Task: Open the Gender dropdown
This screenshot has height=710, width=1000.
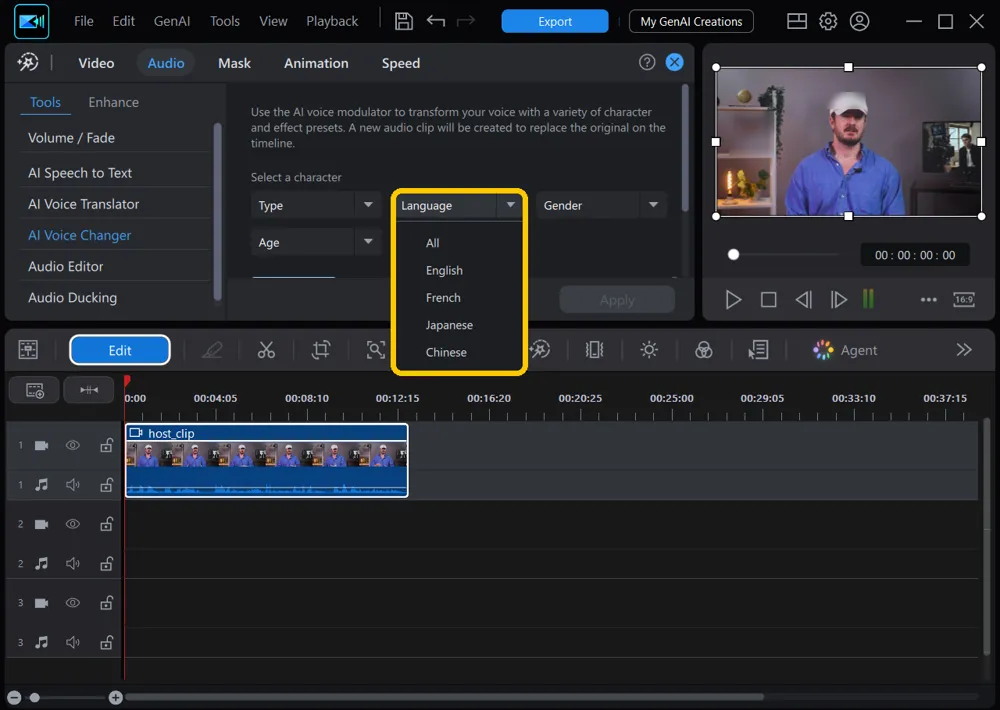Action: click(x=601, y=205)
